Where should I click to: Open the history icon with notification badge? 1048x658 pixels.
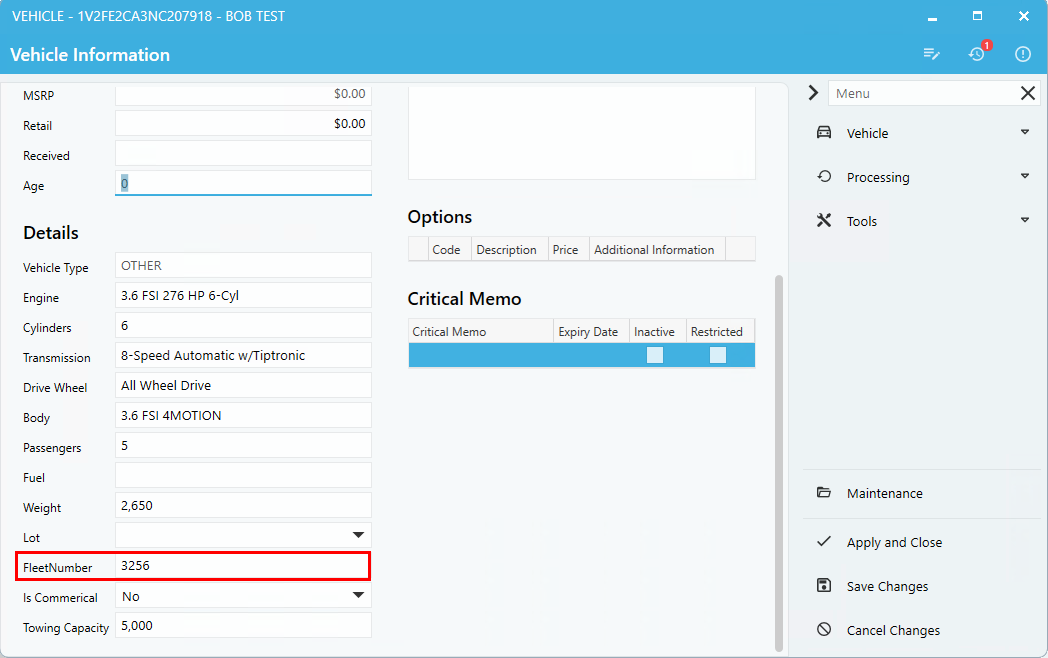point(977,54)
